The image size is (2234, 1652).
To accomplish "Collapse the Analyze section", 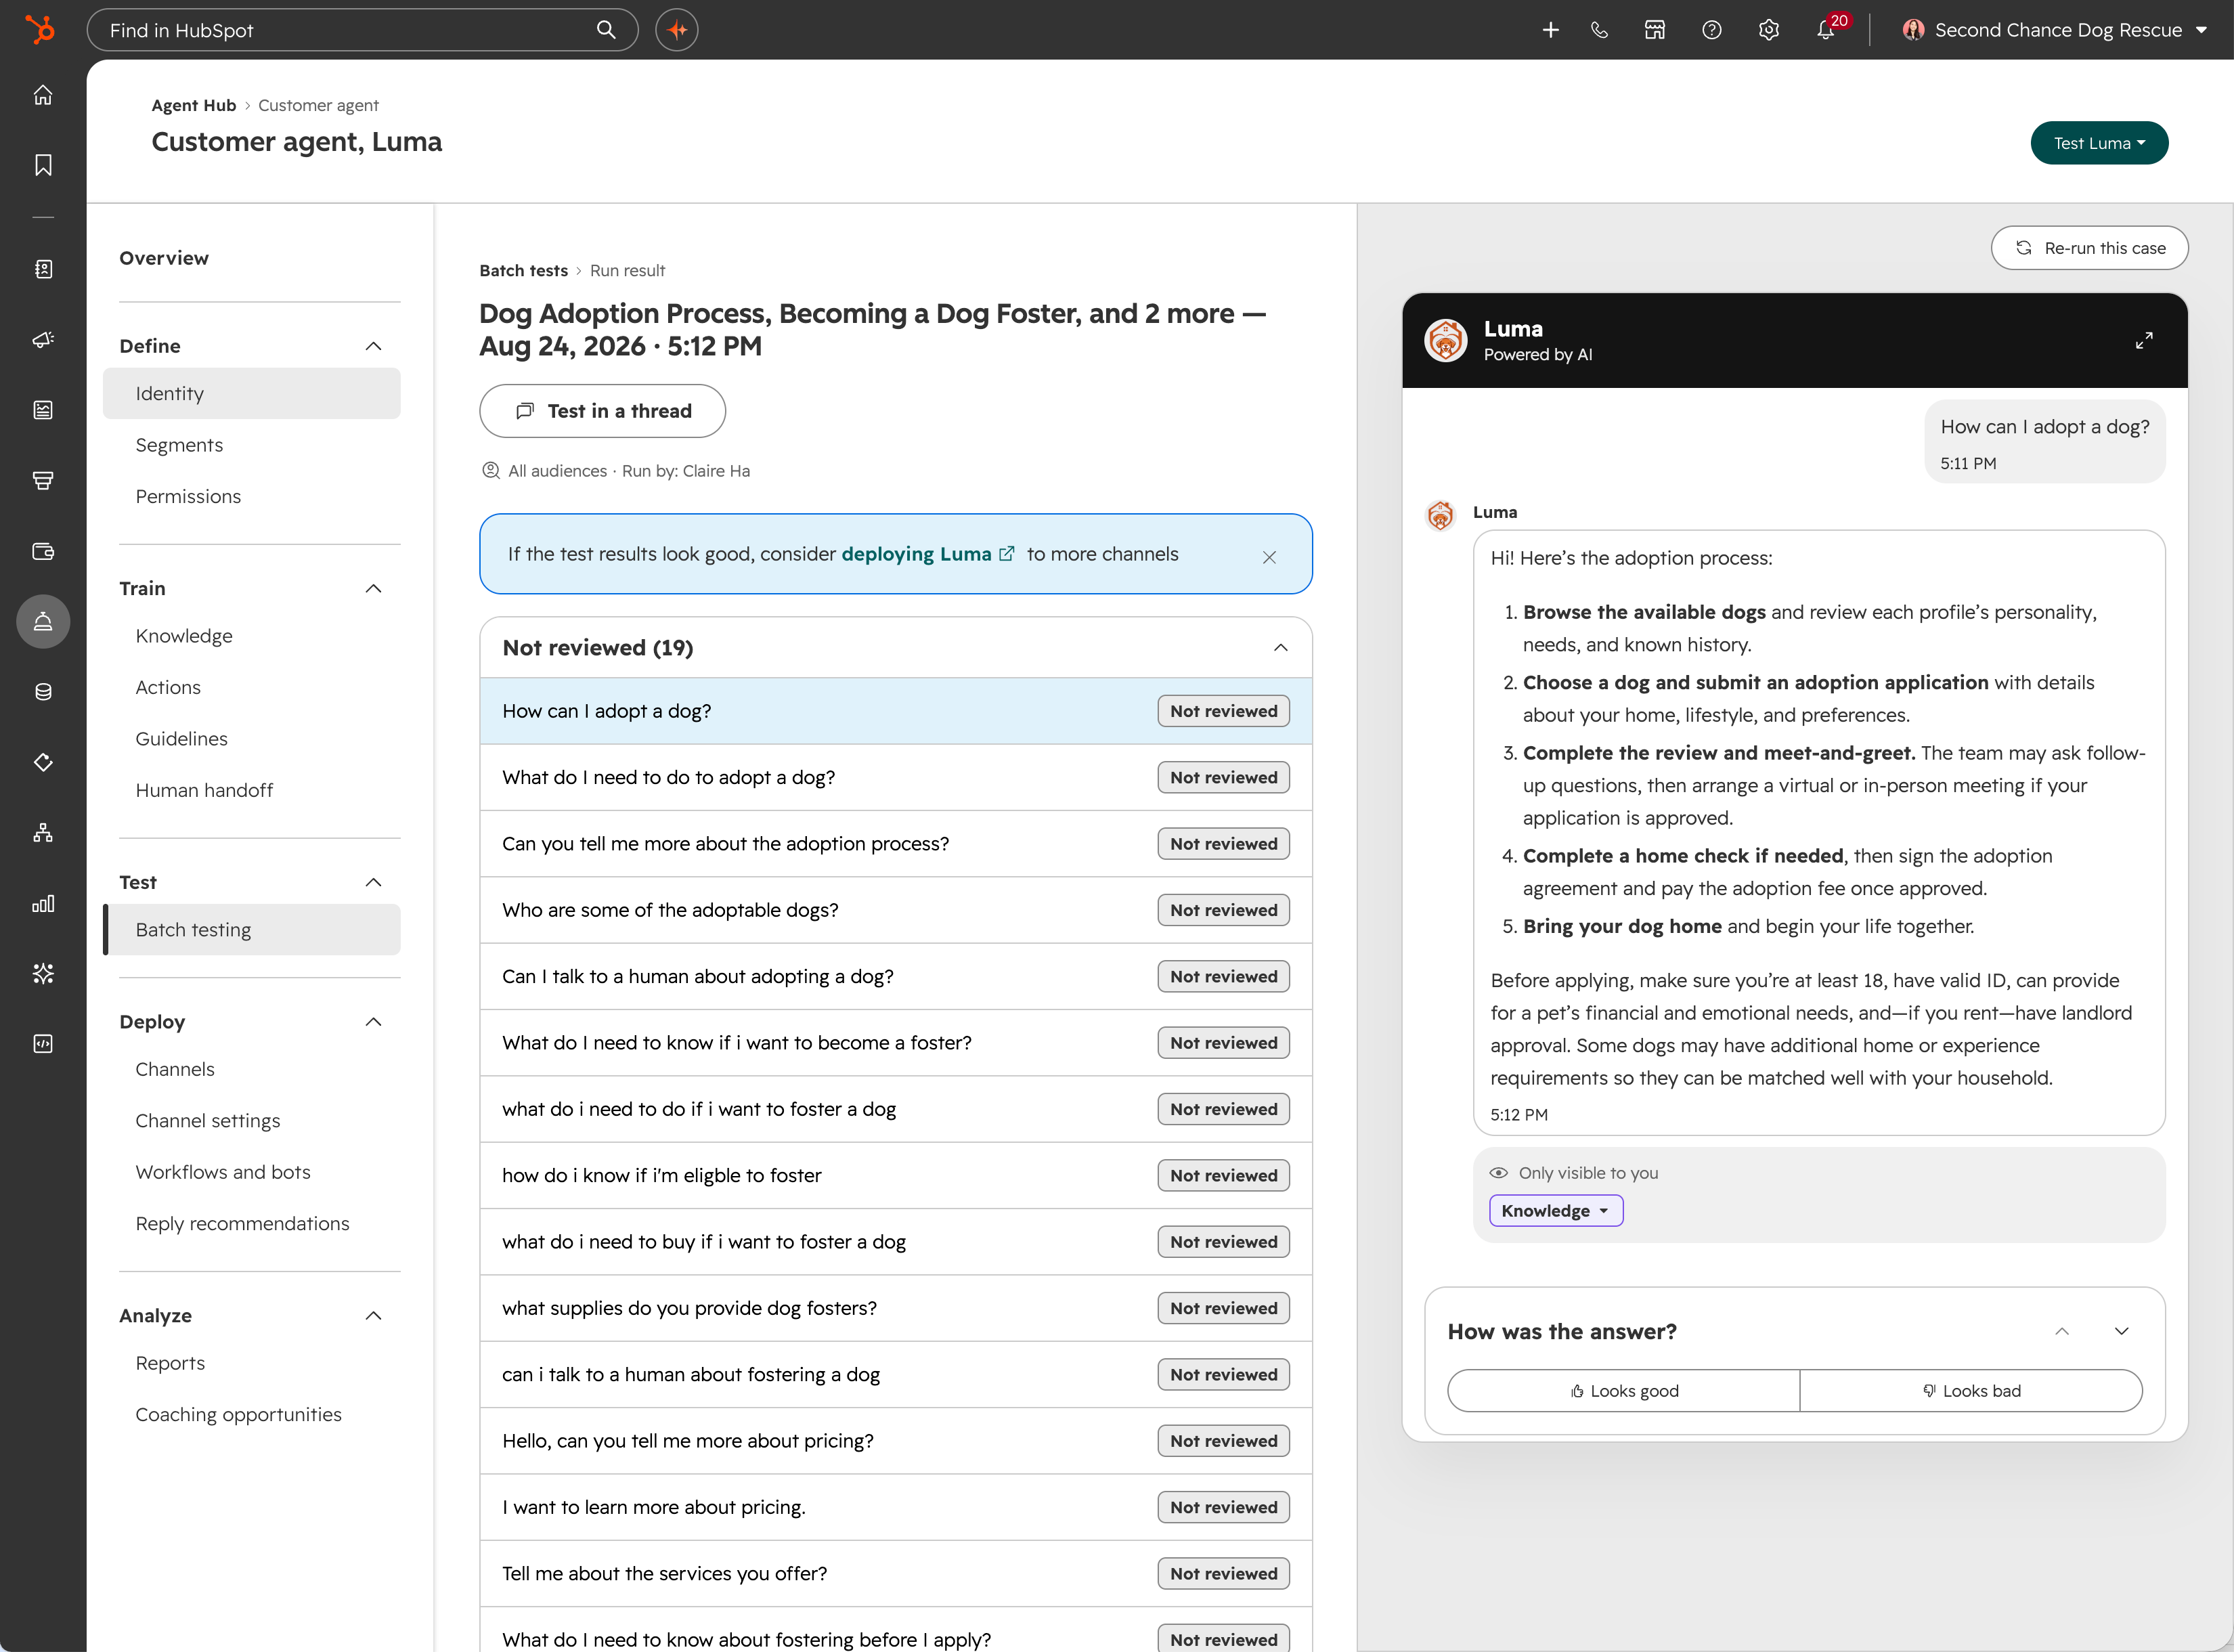I will [373, 1316].
